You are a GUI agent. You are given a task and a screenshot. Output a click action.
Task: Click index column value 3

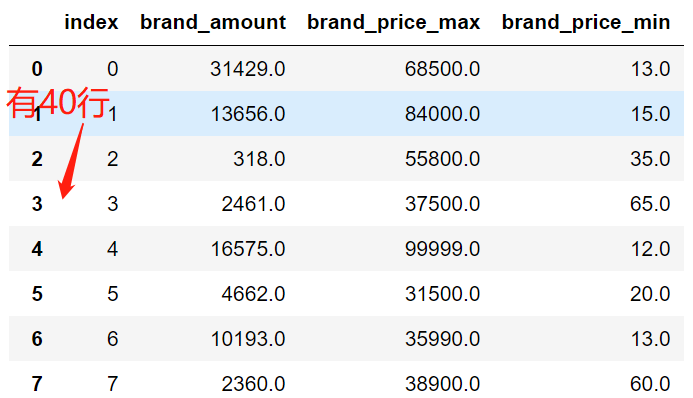pyautogui.click(x=113, y=204)
